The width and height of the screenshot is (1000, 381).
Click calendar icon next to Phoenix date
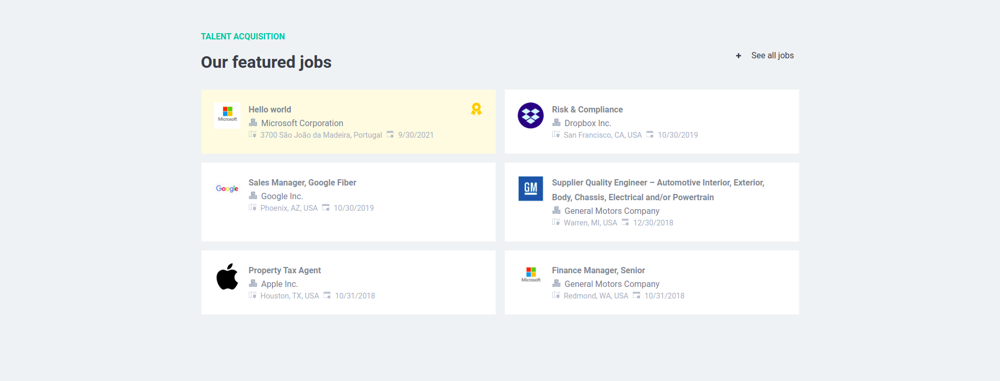point(326,208)
